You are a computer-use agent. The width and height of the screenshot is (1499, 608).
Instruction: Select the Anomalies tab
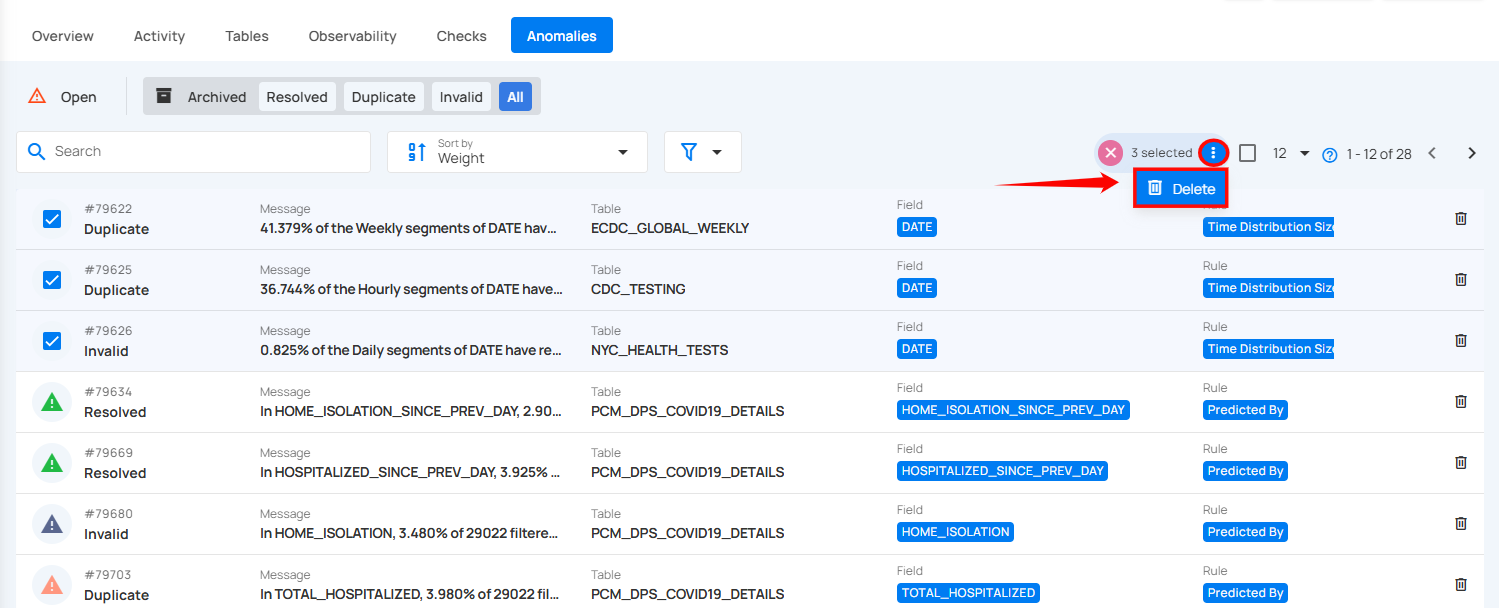pos(562,36)
